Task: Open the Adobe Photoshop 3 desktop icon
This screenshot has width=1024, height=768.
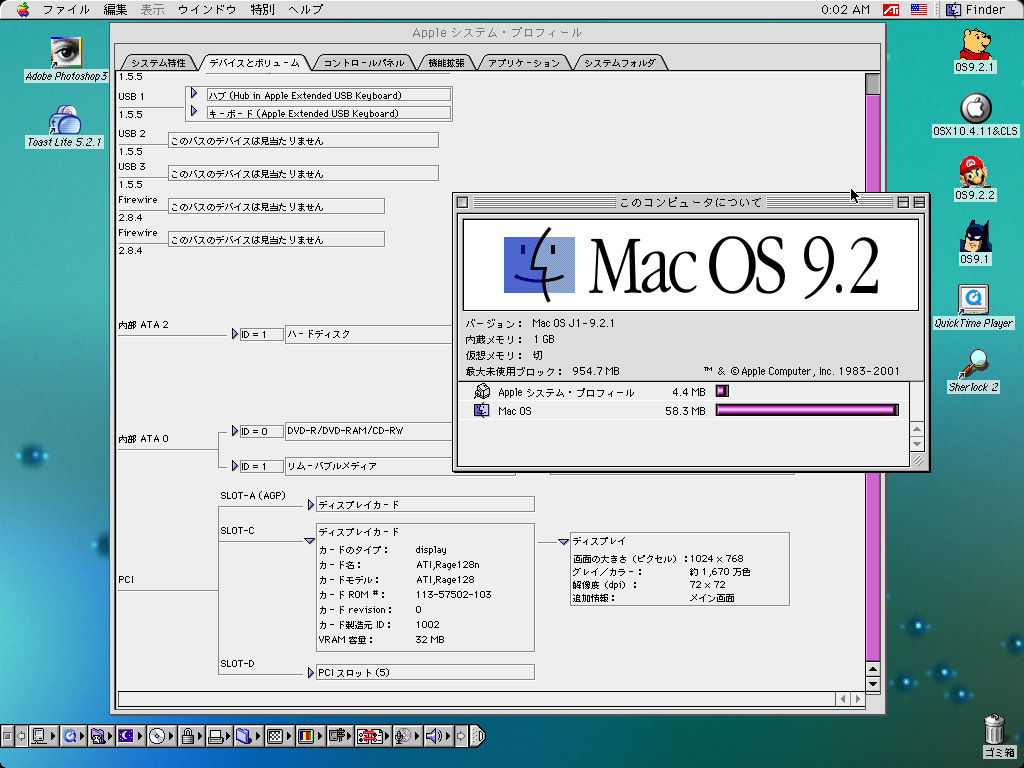Action: [66, 53]
